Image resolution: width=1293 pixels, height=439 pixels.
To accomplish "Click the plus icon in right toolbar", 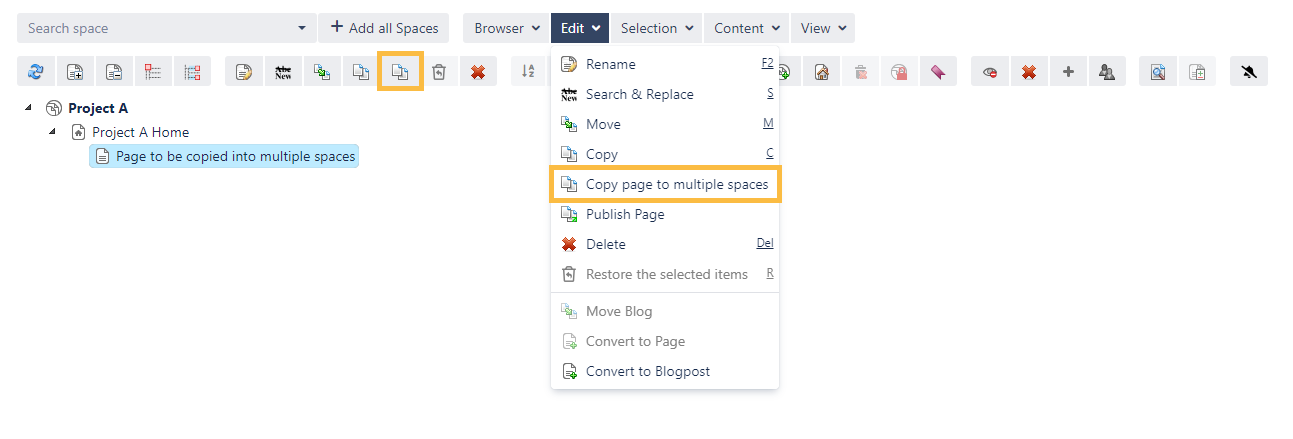I will pyautogui.click(x=1068, y=72).
